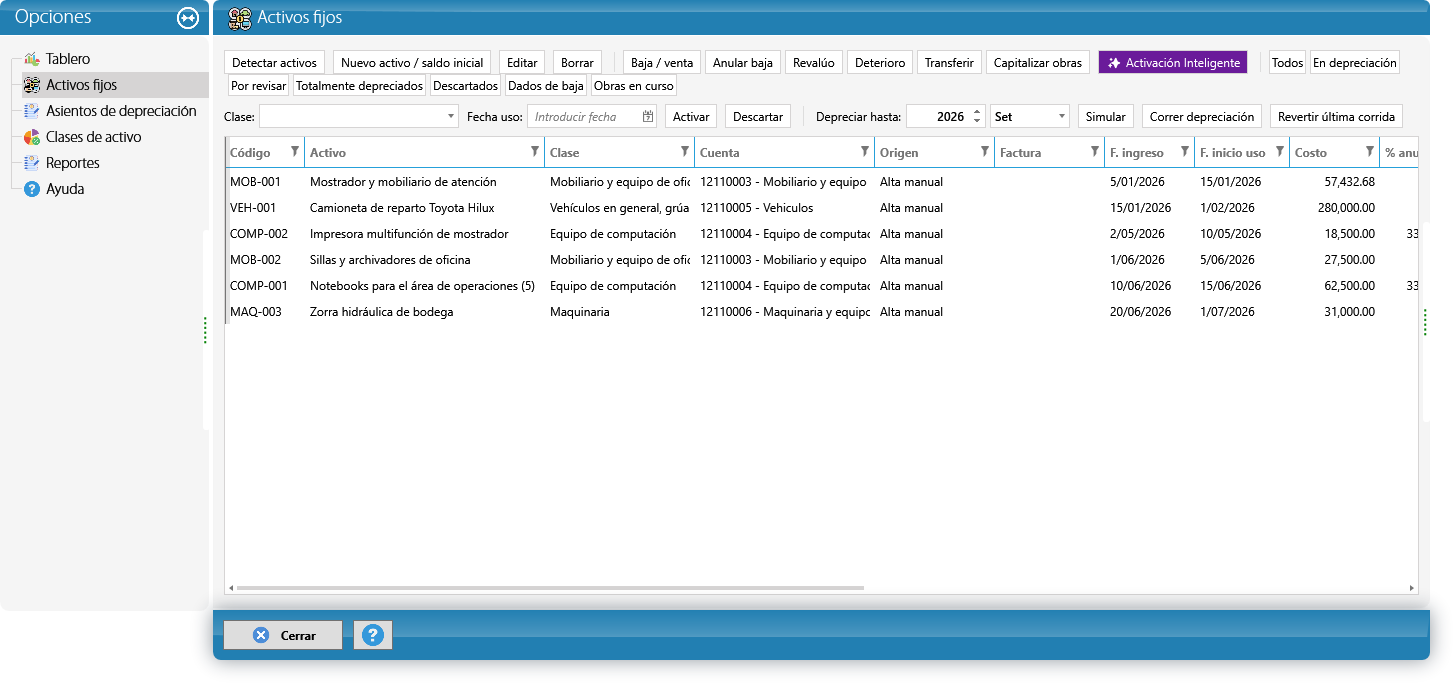The width and height of the screenshot is (1453, 683).
Task: Click the Asientos de depreciación icon
Action: (31, 111)
